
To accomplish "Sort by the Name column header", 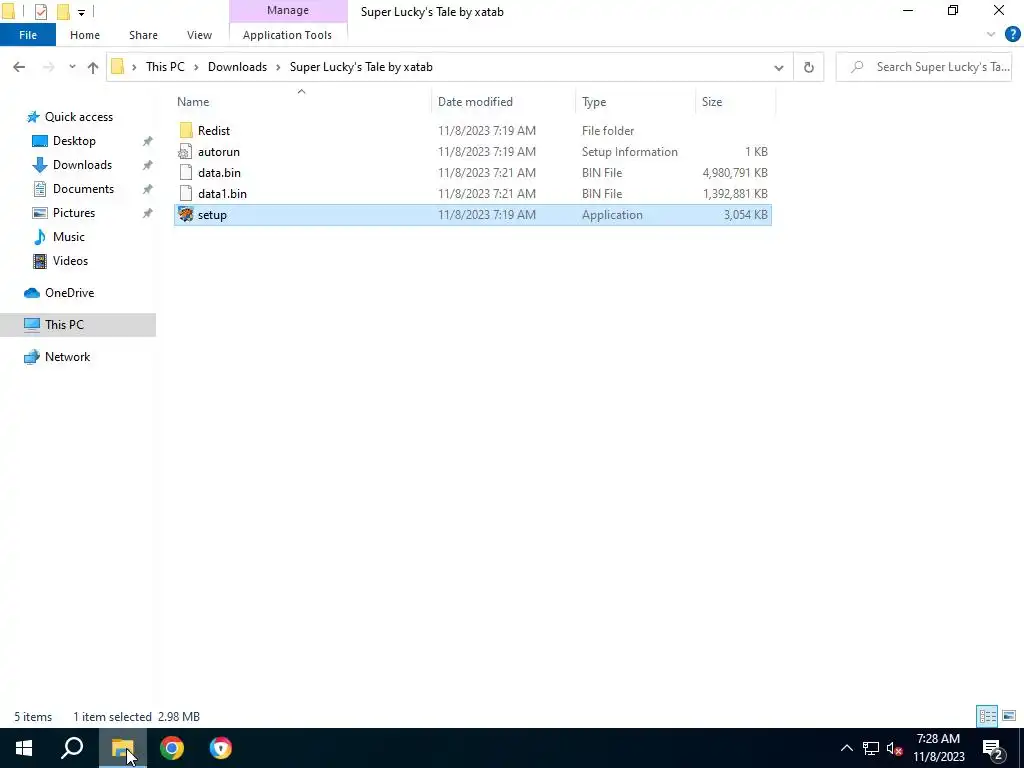I will [x=193, y=102].
